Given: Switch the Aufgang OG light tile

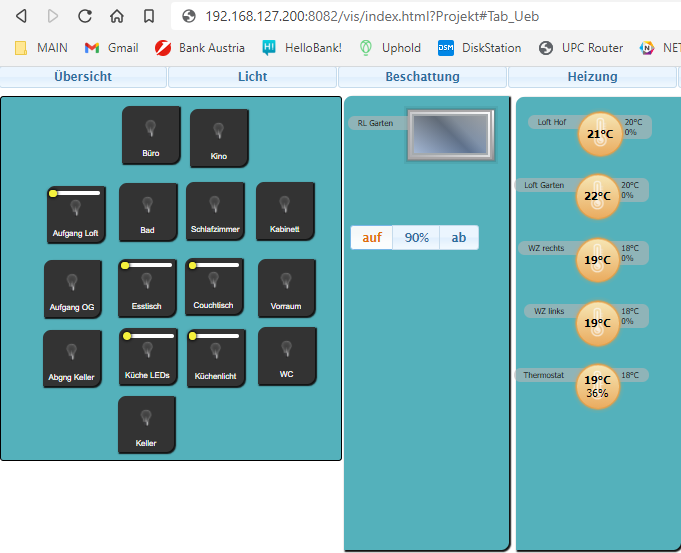Looking at the screenshot, I should [73, 289].
